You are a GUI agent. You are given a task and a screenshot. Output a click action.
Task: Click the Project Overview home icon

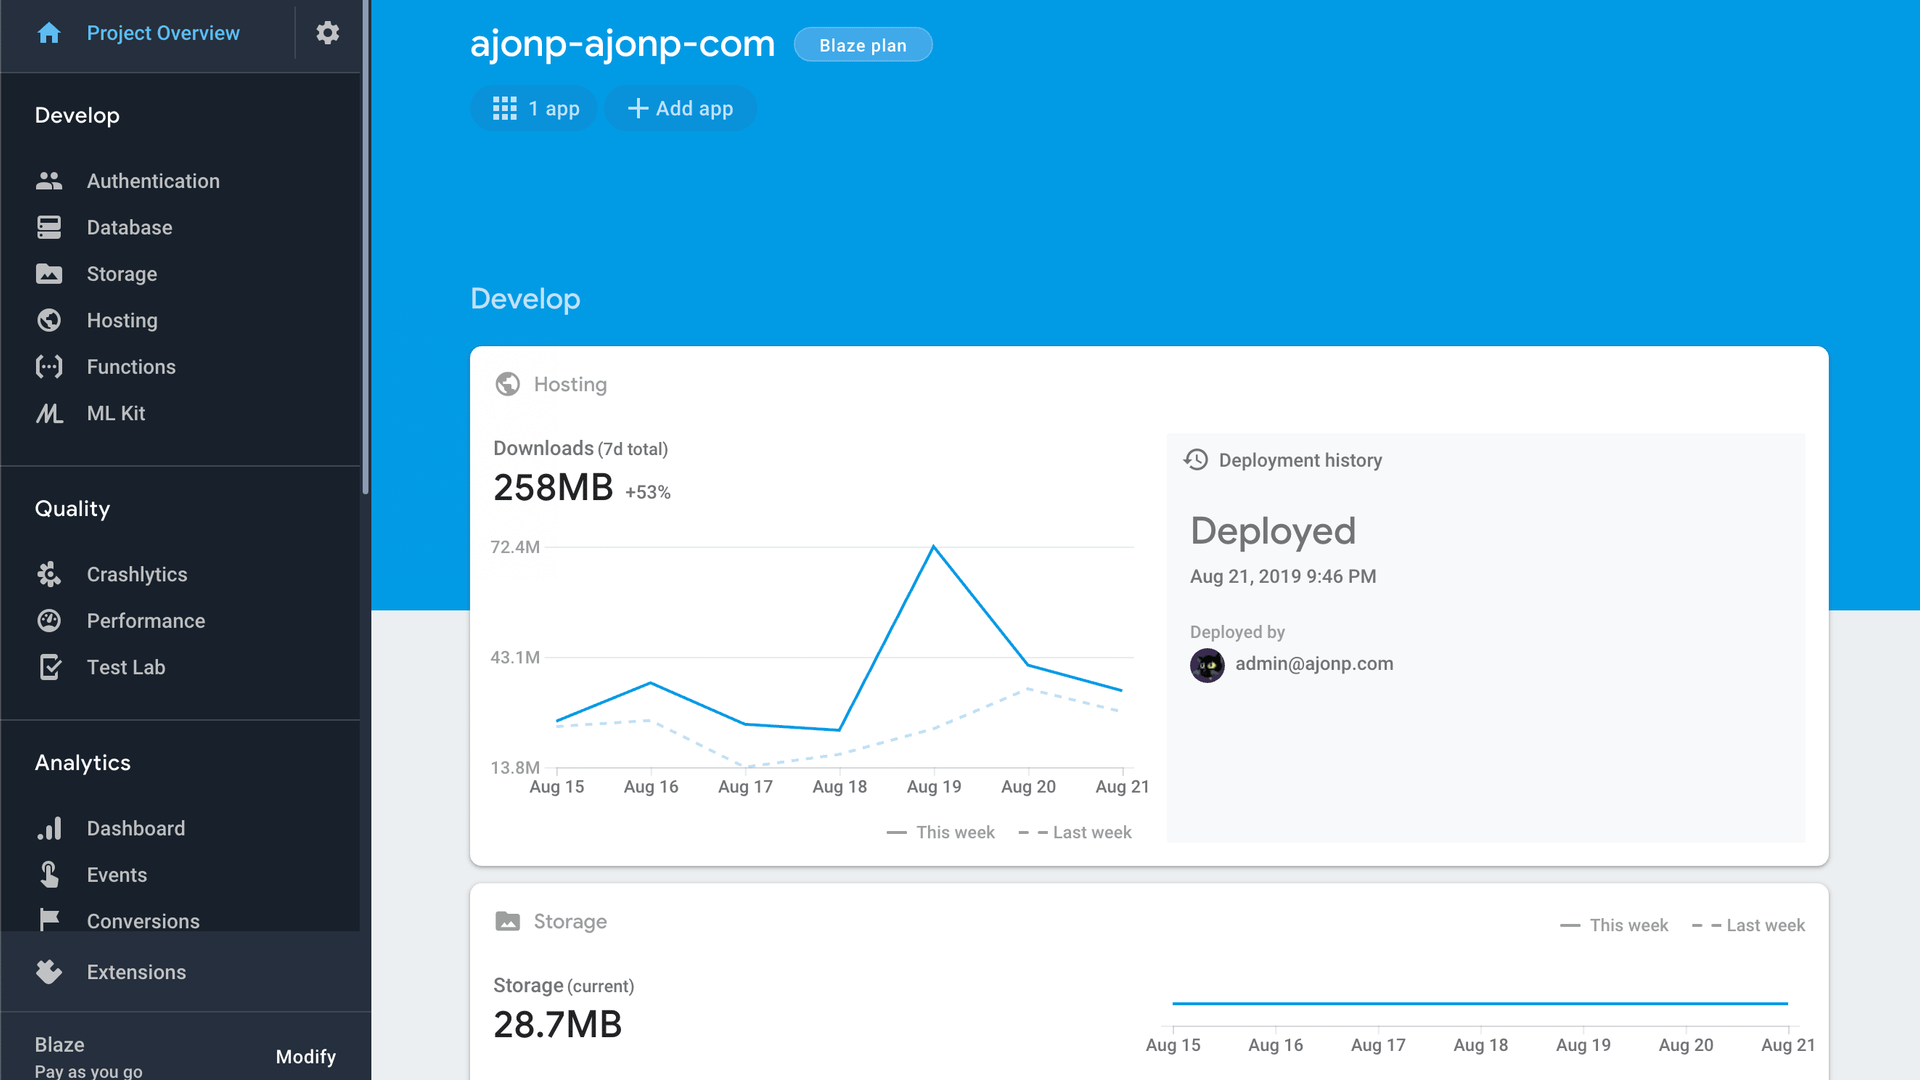coord(49,33)
